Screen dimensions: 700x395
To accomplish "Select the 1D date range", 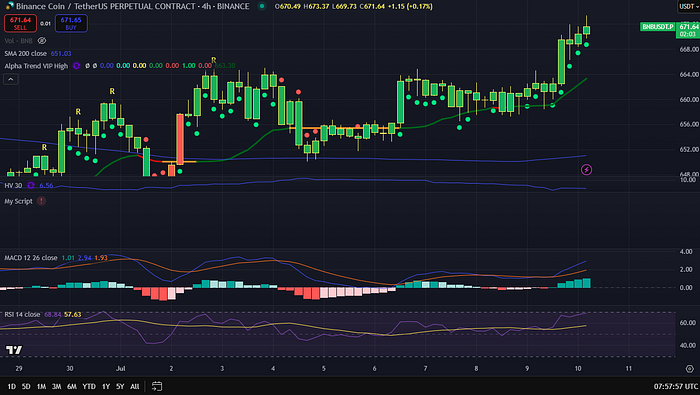I will point(12,387).
